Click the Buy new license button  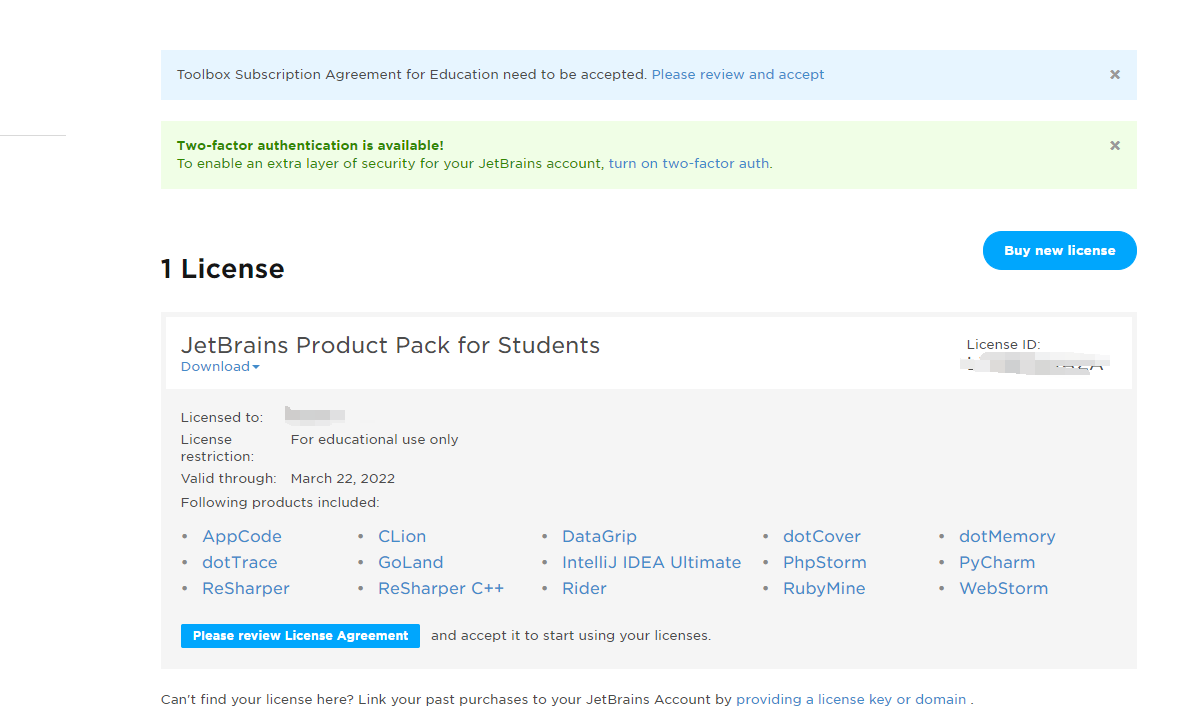(1059, 251)
